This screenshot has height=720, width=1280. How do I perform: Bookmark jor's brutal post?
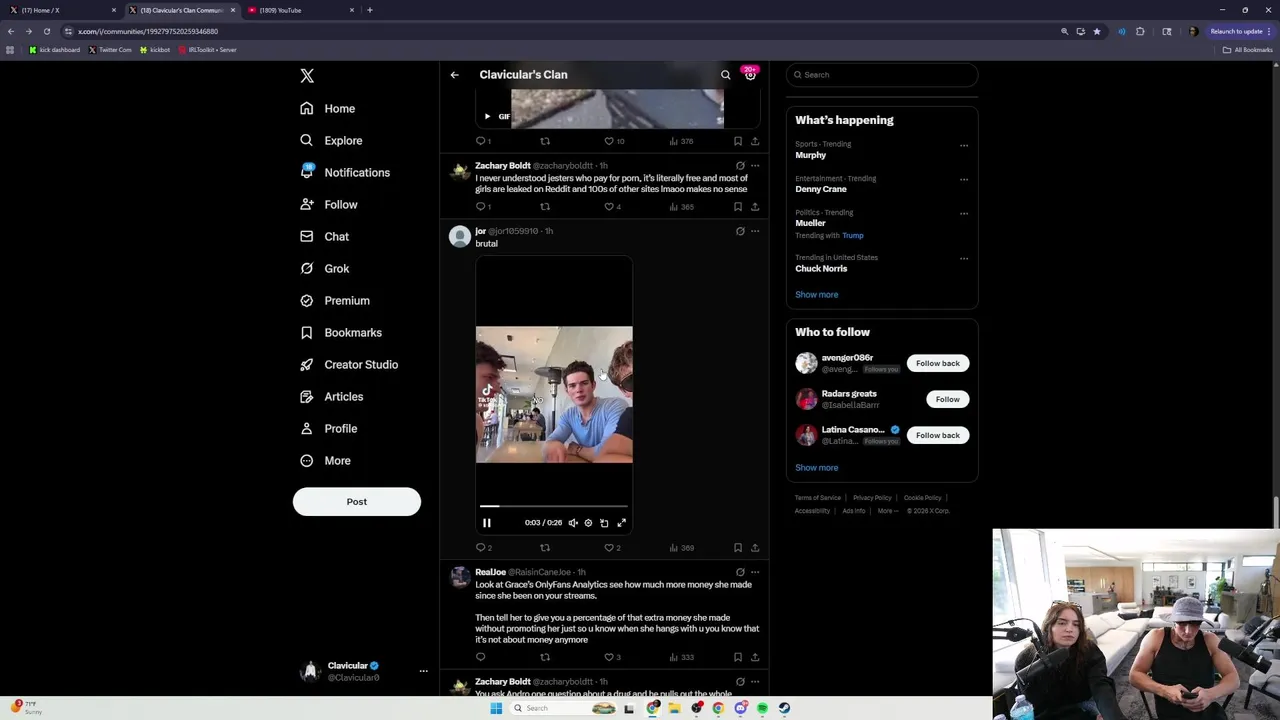738,548
